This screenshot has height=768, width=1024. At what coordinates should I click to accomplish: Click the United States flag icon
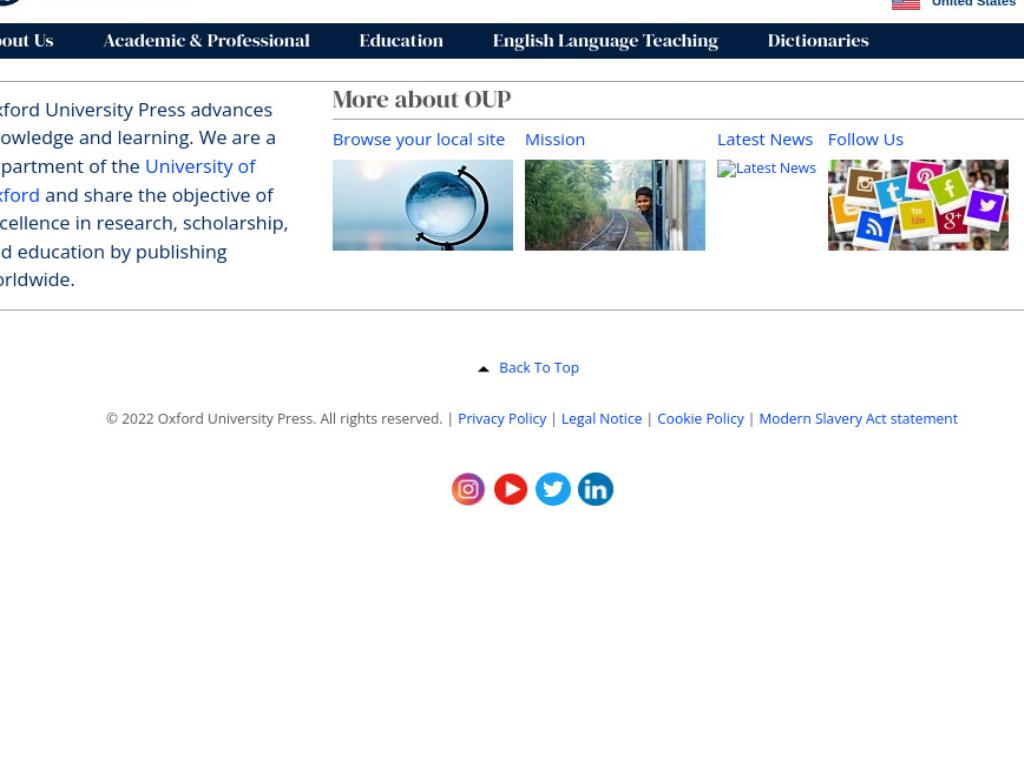(905, 5)
